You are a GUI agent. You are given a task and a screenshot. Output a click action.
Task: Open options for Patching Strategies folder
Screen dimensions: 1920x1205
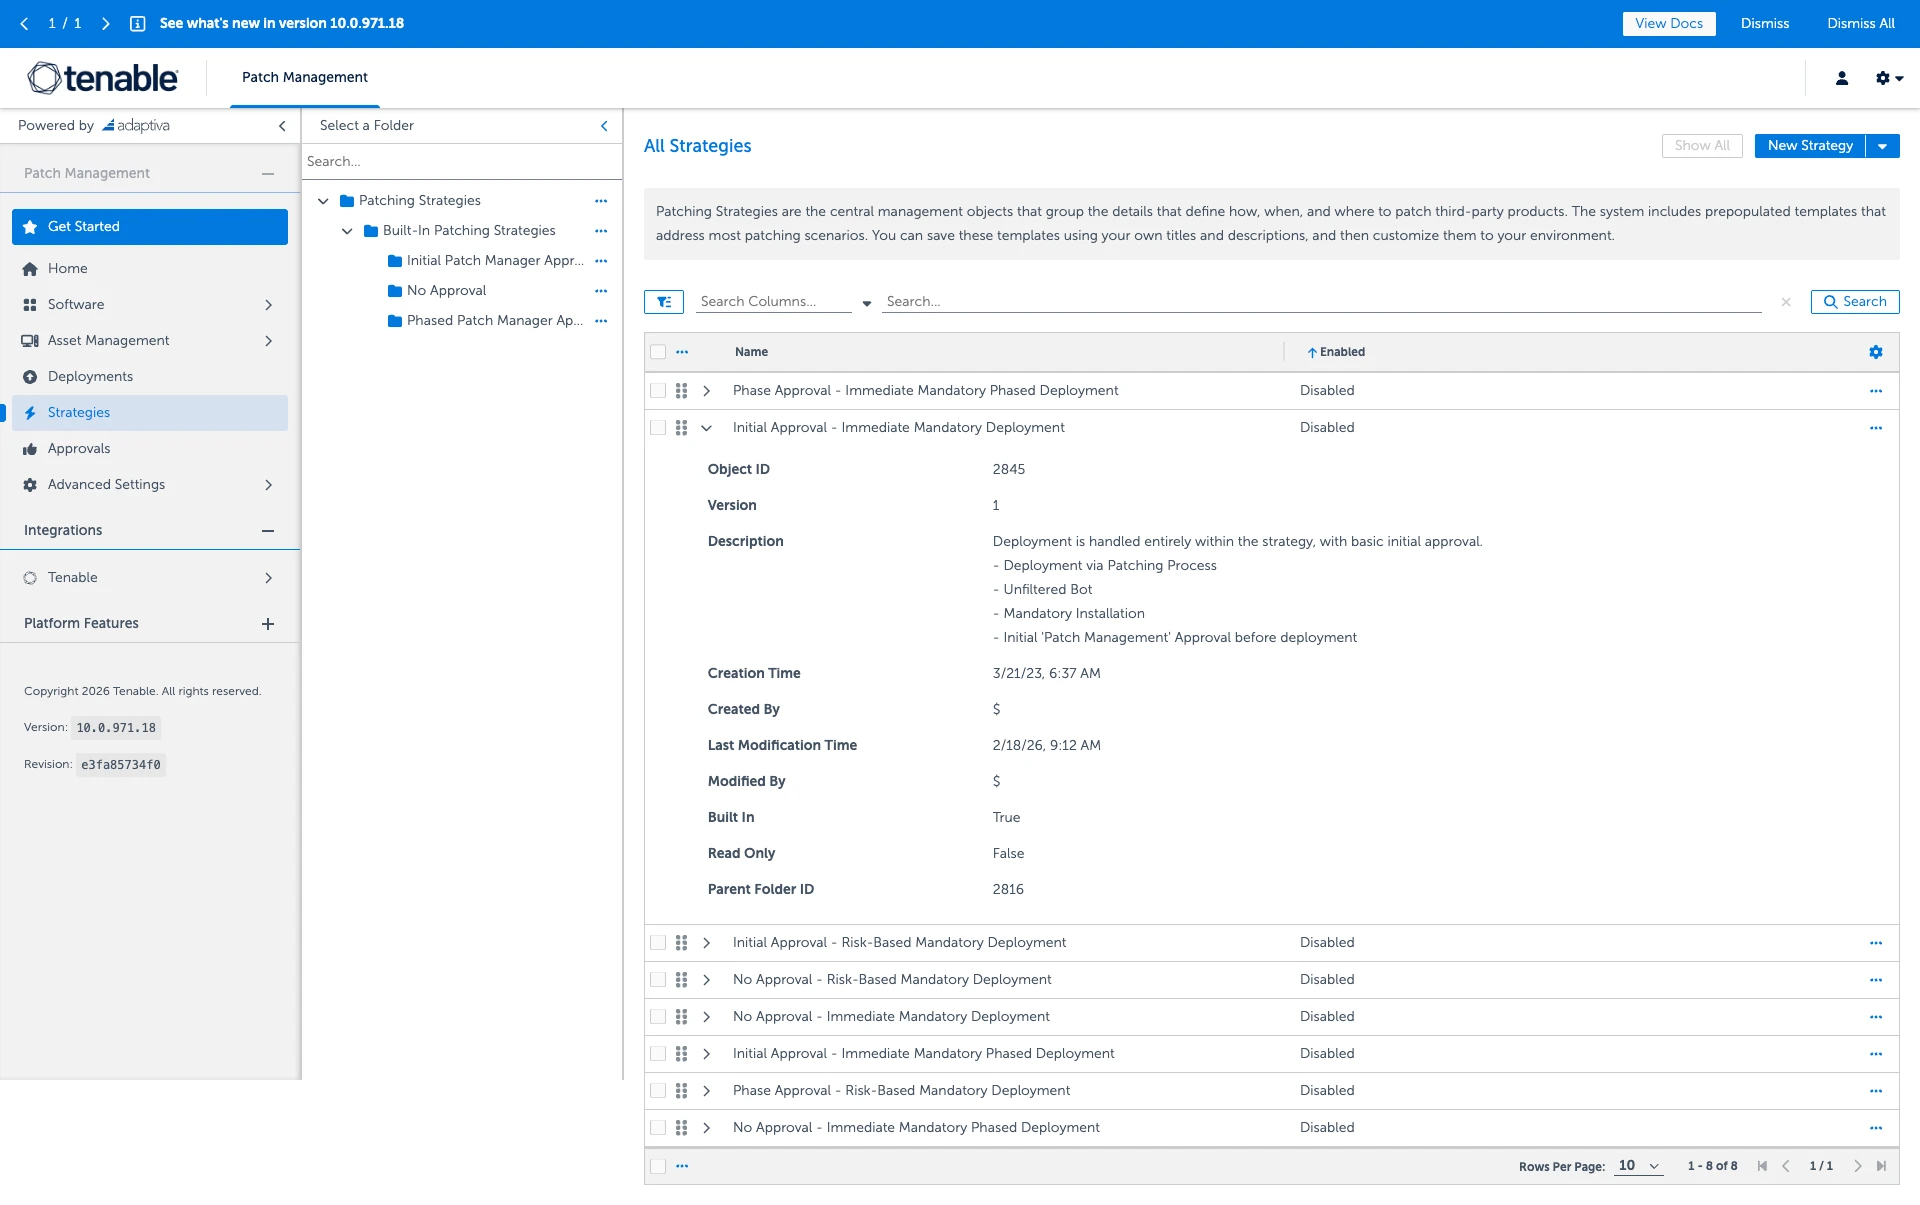[x=601, y=201]
